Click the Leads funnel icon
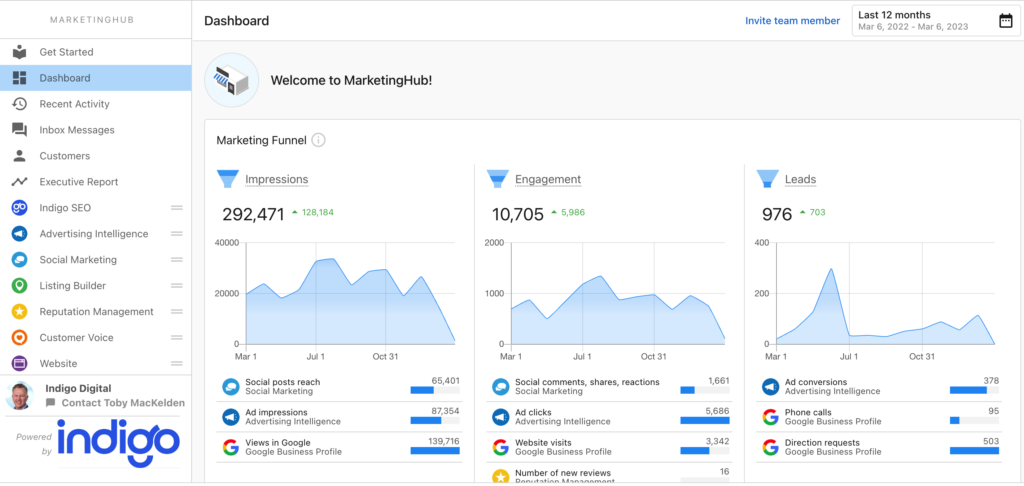Screen dimensions: 1024x486 [767, 179]
